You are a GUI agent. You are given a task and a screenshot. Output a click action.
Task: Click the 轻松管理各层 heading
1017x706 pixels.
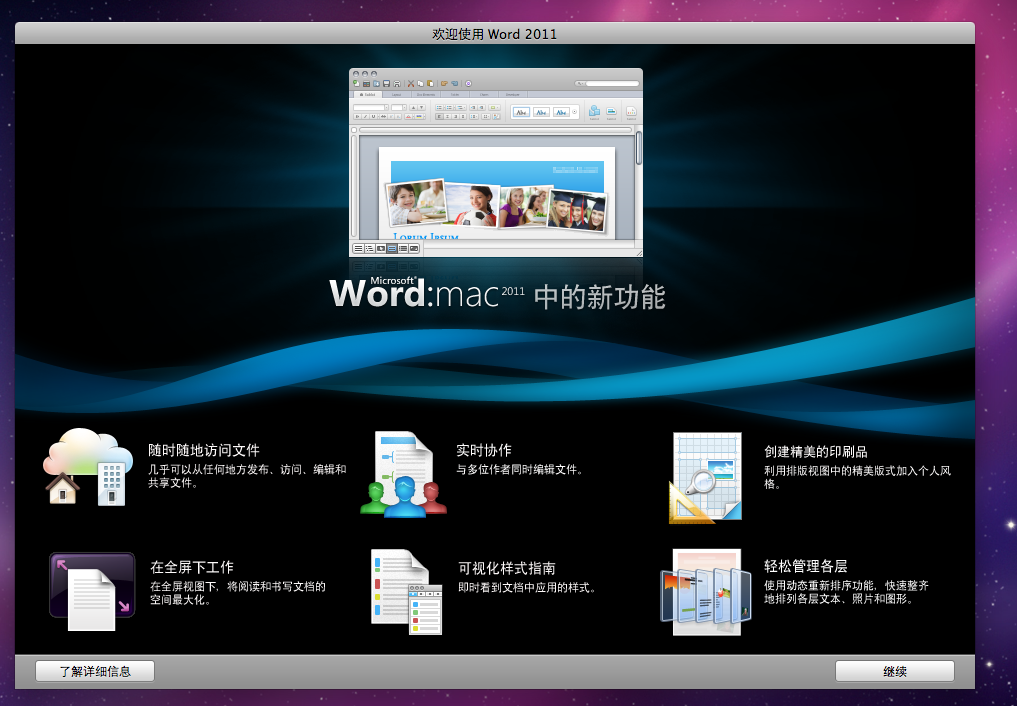click(x=806, y=566)
